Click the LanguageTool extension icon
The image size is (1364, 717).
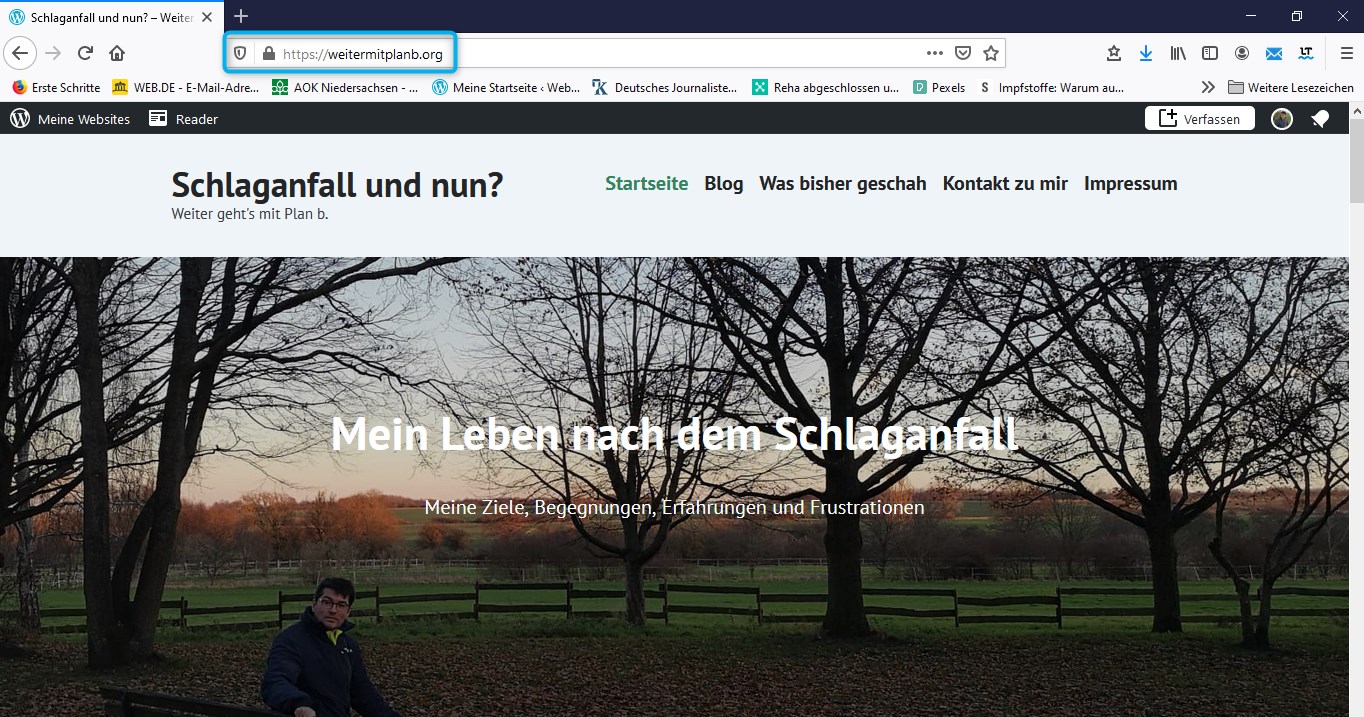(1306, 53)
